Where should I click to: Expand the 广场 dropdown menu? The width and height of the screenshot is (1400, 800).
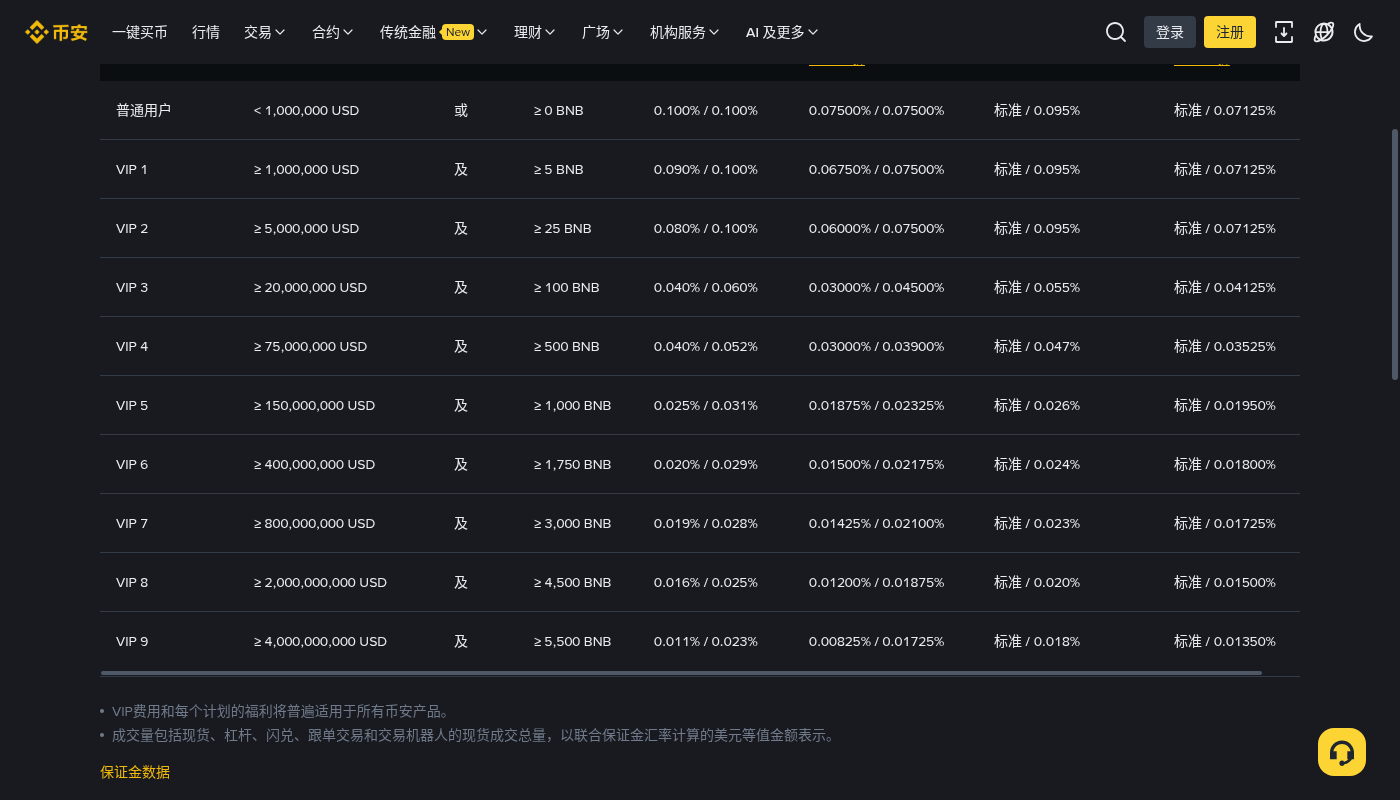pyautogui.click(x=603, y=32)
